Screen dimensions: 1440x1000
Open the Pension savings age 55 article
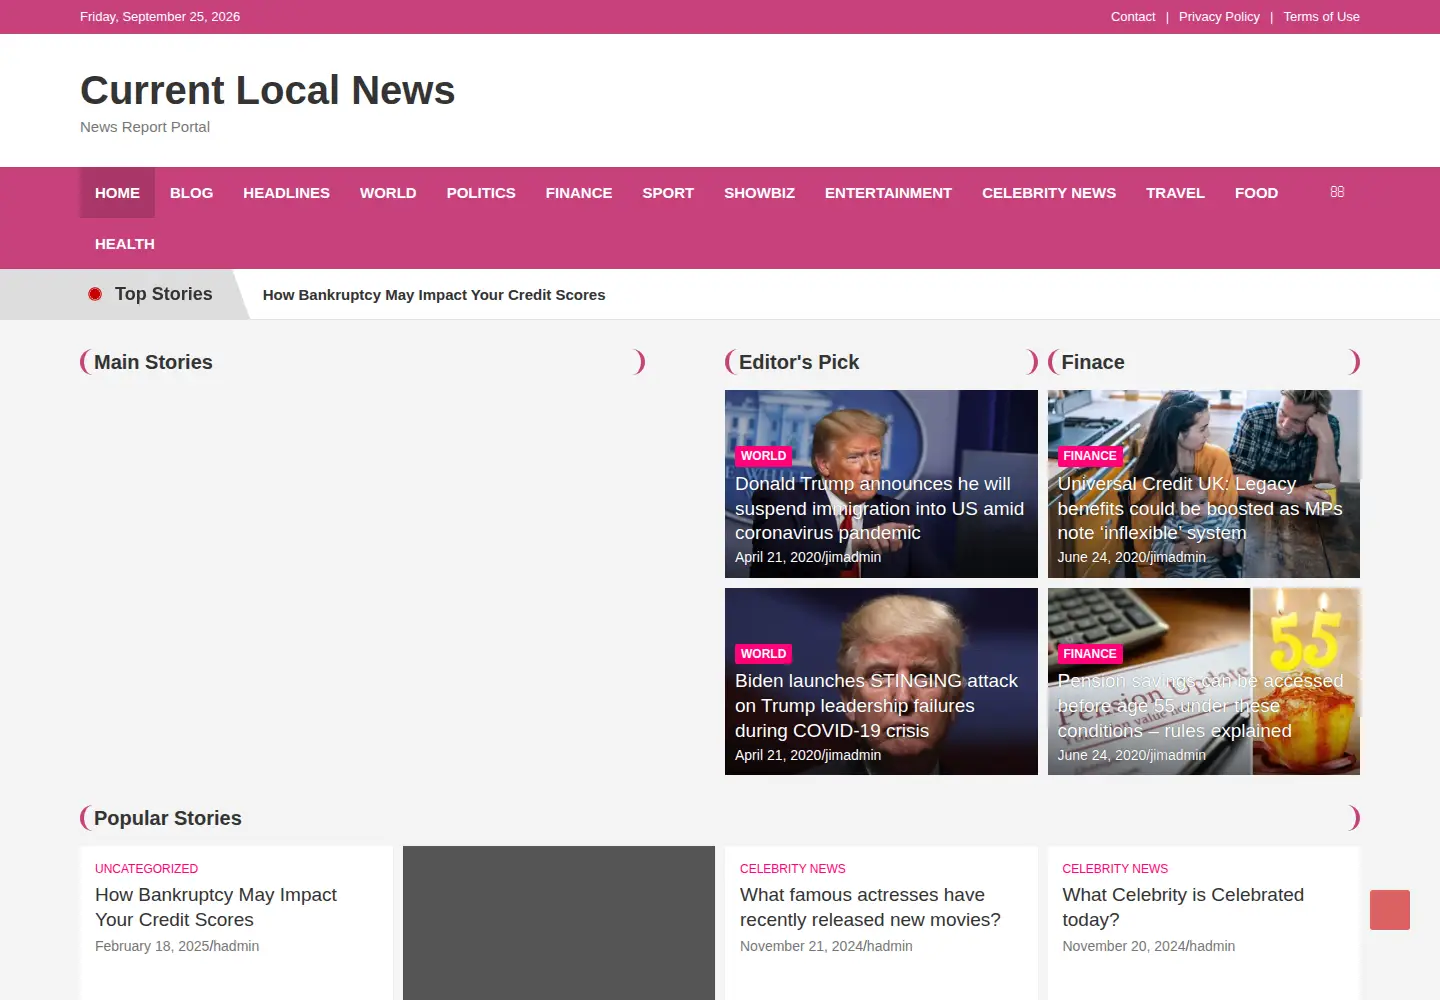click(x=1200, y=706)
